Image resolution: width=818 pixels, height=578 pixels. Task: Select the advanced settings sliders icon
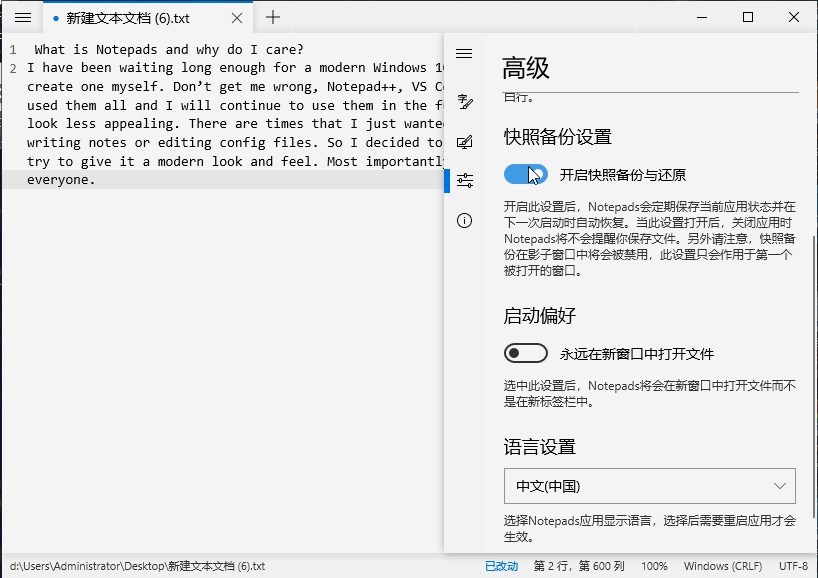coord(463,180)
